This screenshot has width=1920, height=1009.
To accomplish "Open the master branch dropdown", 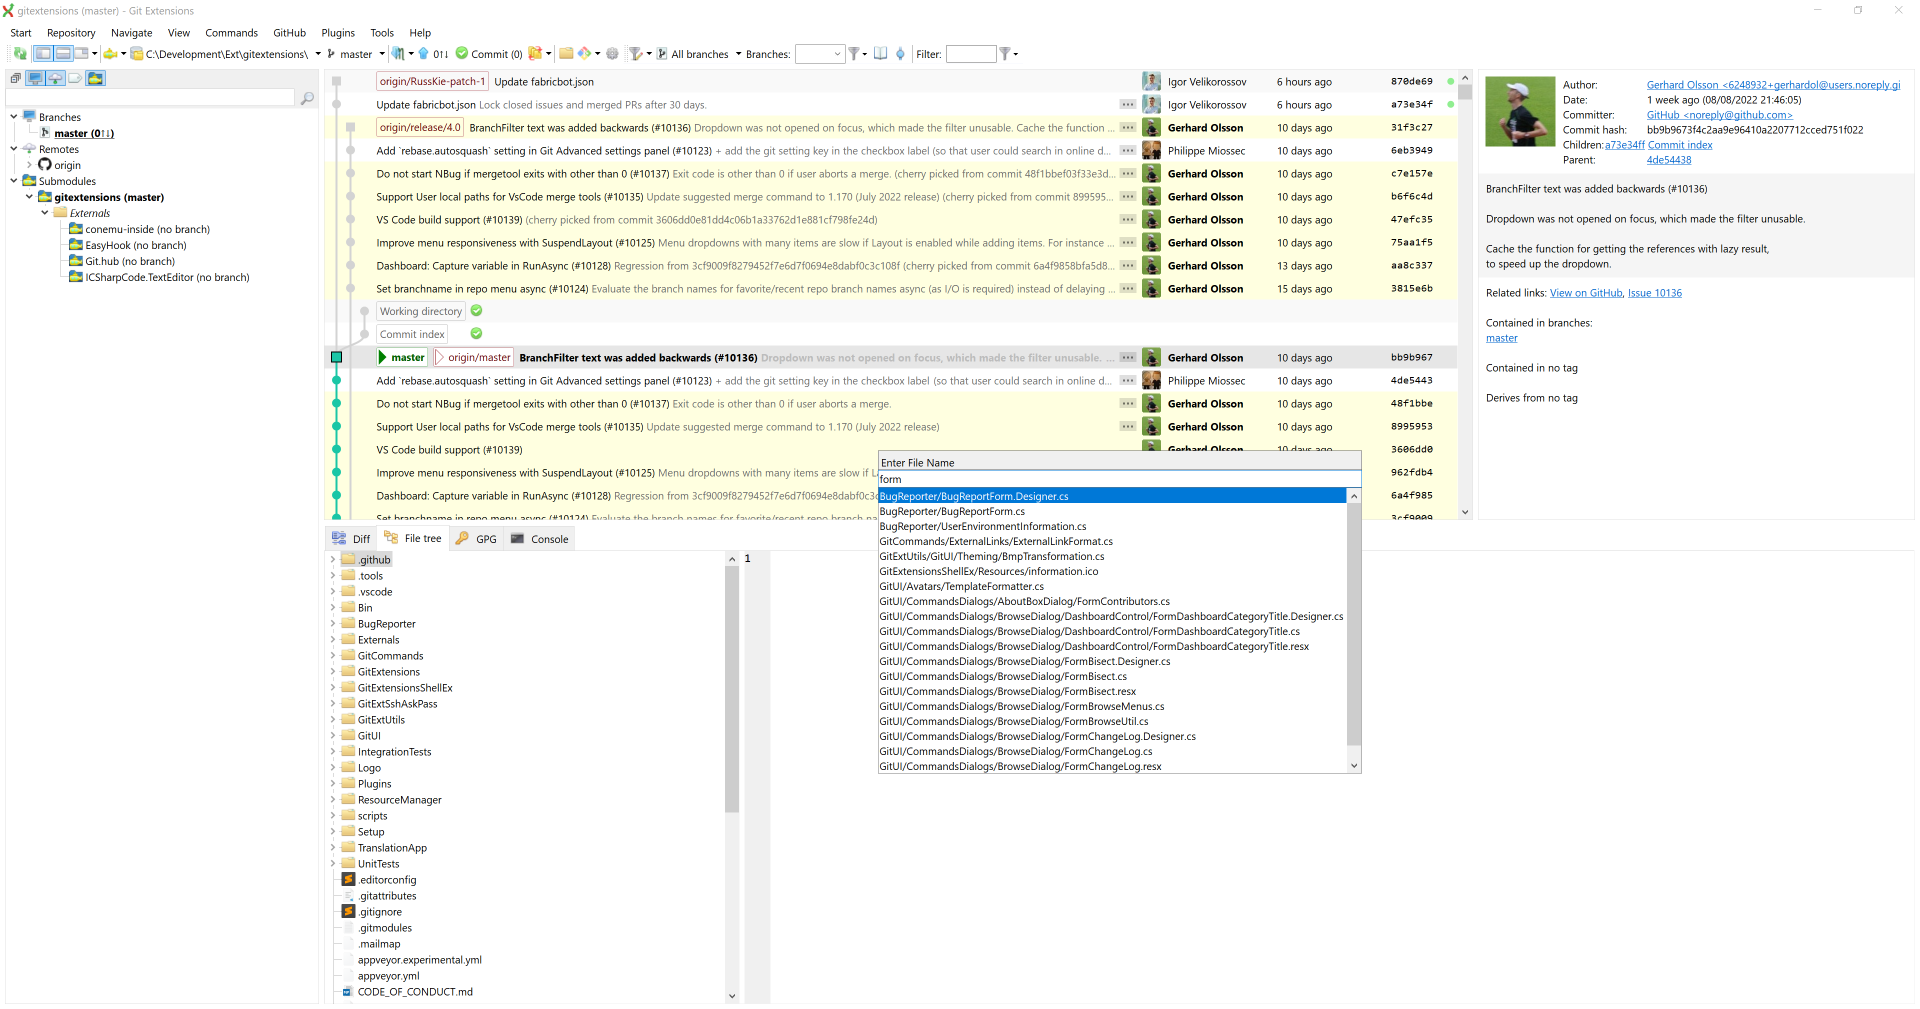I will click(x=382, y=54).
